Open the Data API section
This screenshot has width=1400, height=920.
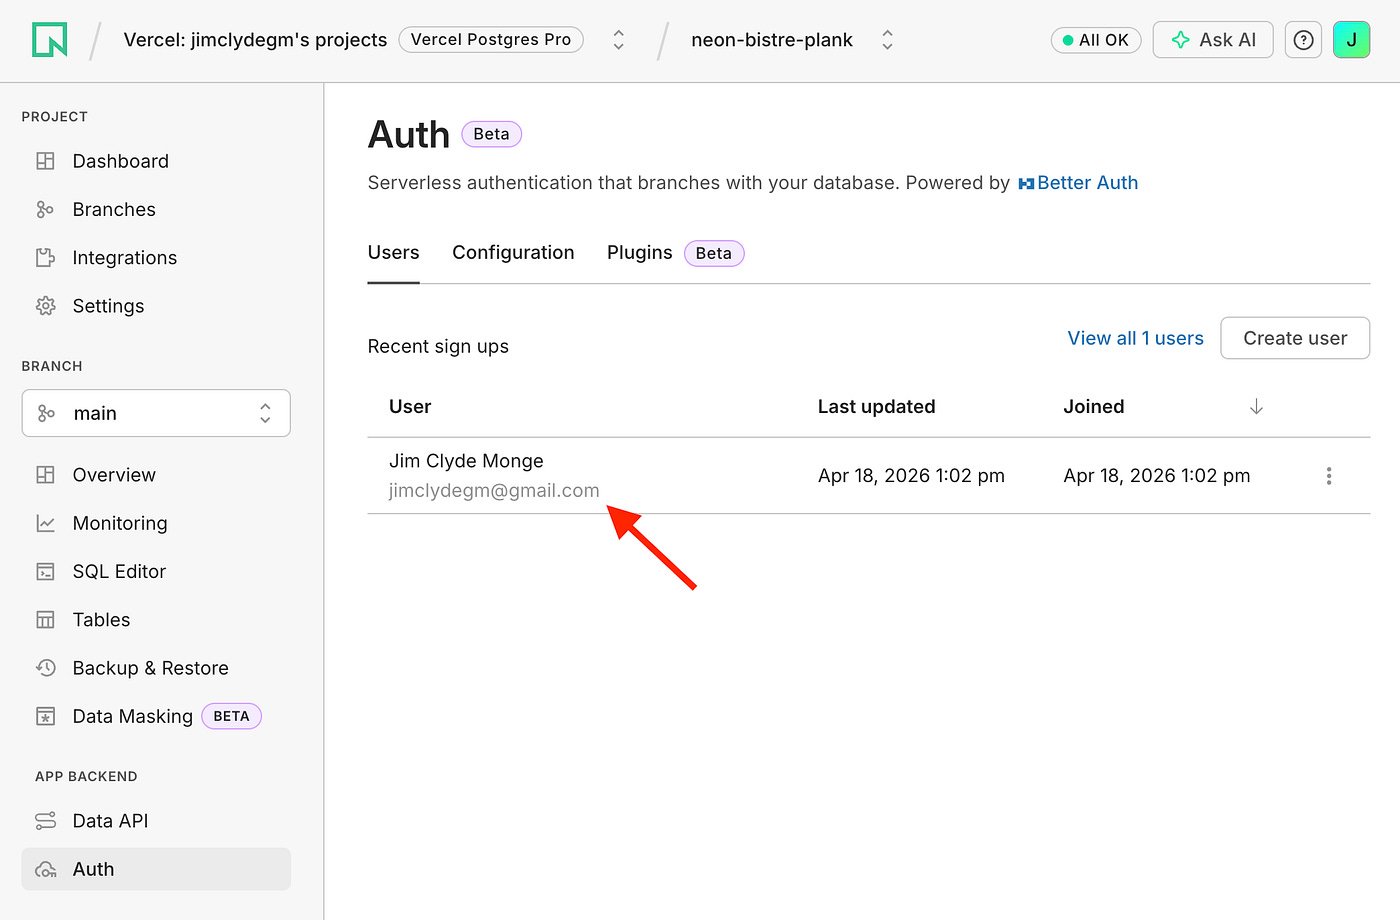(110, 821)
